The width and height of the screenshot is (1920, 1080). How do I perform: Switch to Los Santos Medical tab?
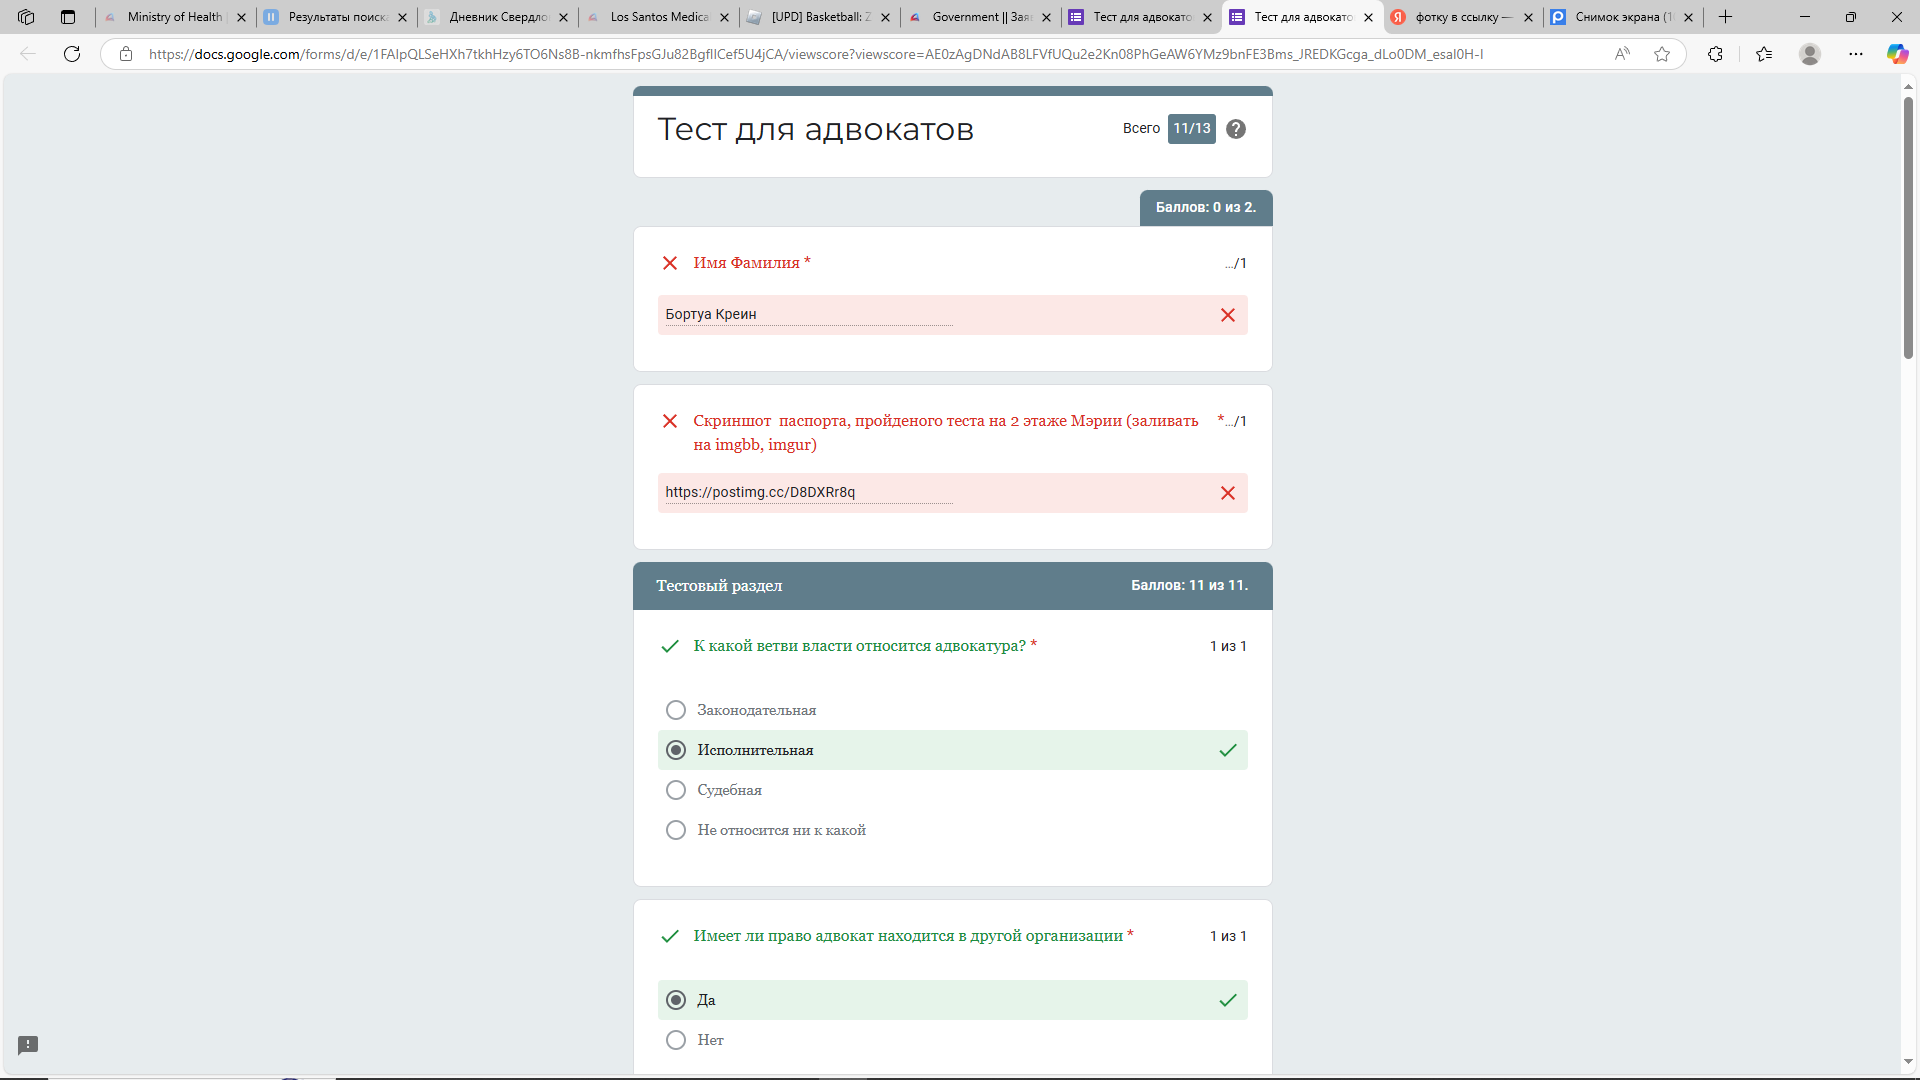(x=658, y=17)
